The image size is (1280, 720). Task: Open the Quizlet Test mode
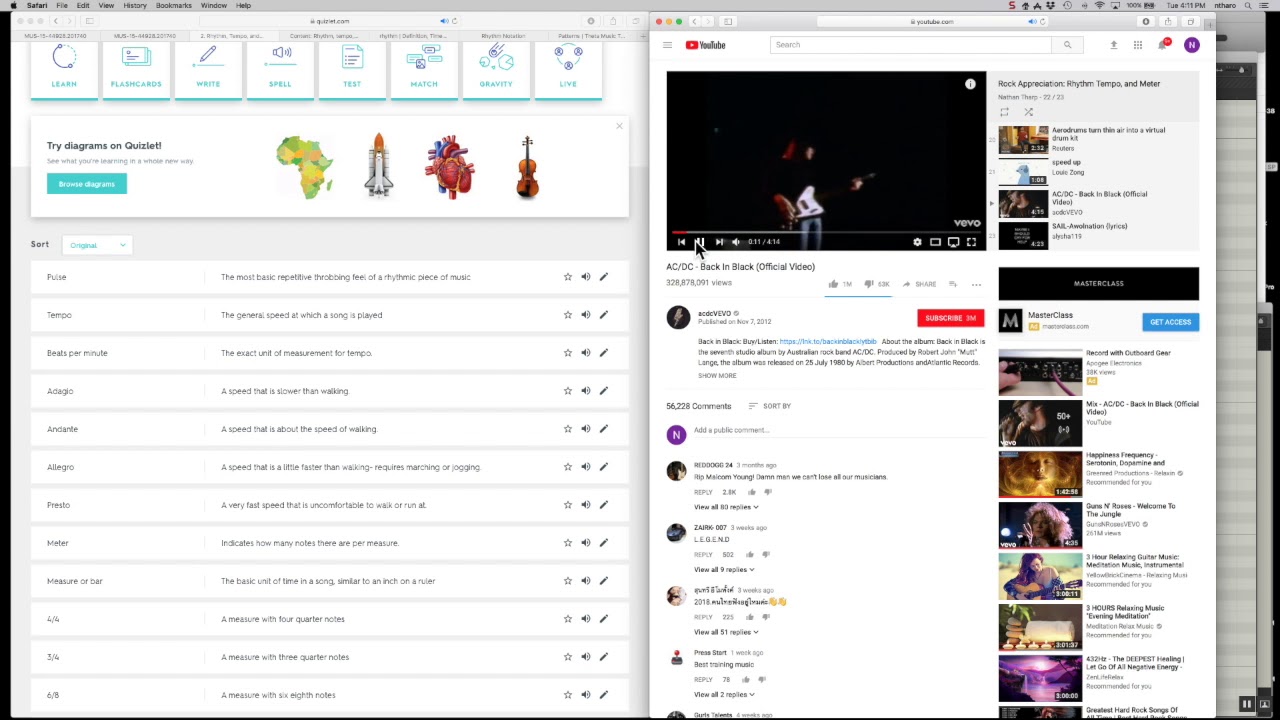coord(352,70)
